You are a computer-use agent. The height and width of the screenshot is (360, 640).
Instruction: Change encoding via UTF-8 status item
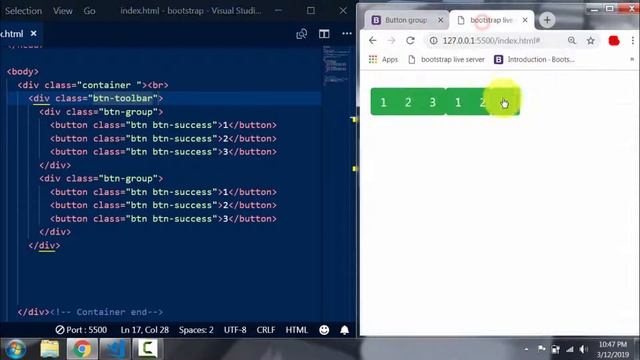click(235, 330)
